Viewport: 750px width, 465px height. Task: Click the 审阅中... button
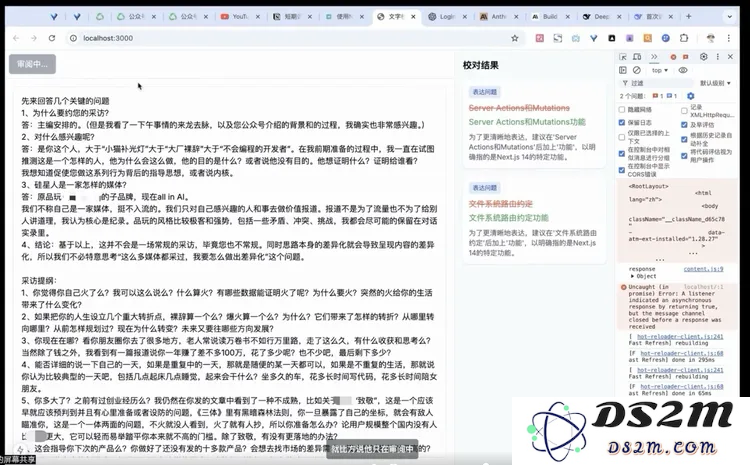tap(32, 64)
